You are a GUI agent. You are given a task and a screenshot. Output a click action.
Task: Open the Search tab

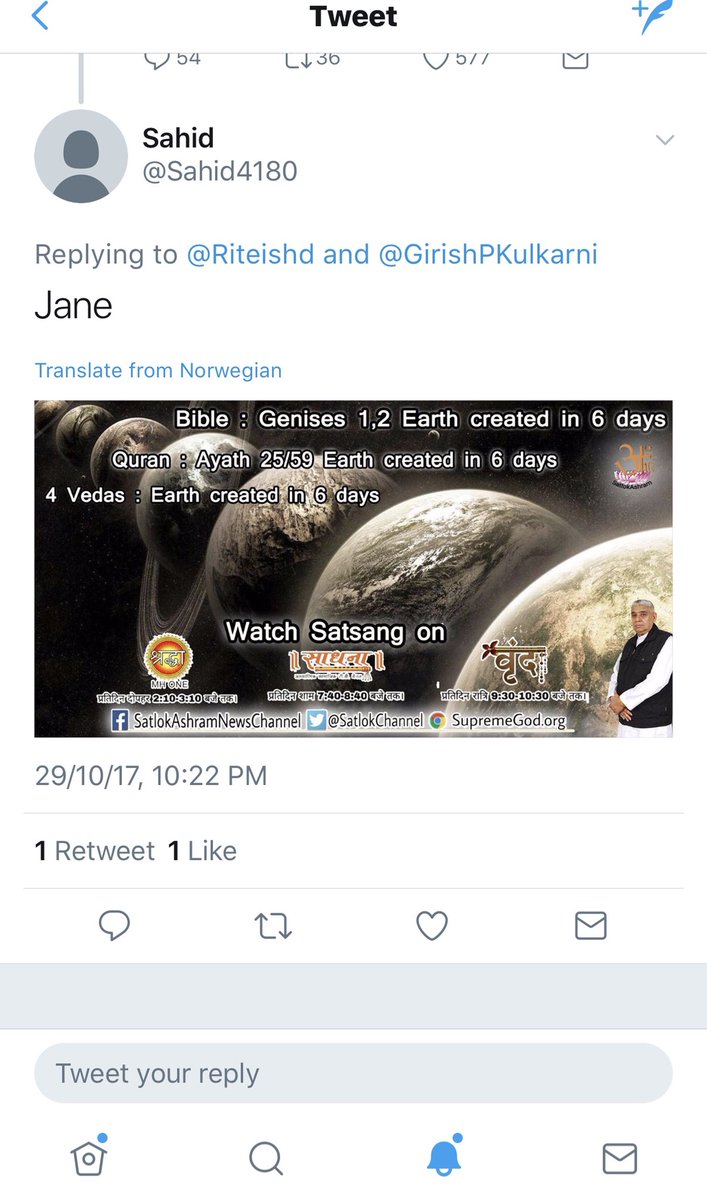(265, 1158)
